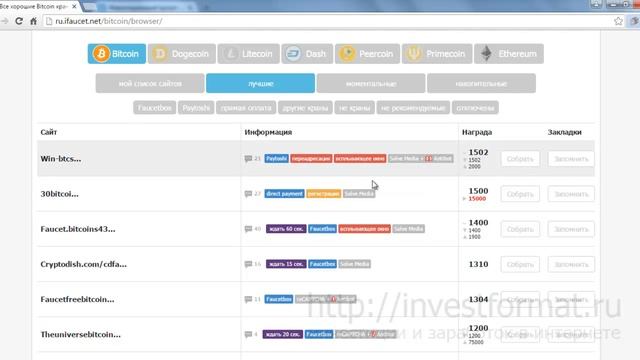640x360 pixels.
Task: Select the Ethereum coin button
Action: (x=509, y=53)
